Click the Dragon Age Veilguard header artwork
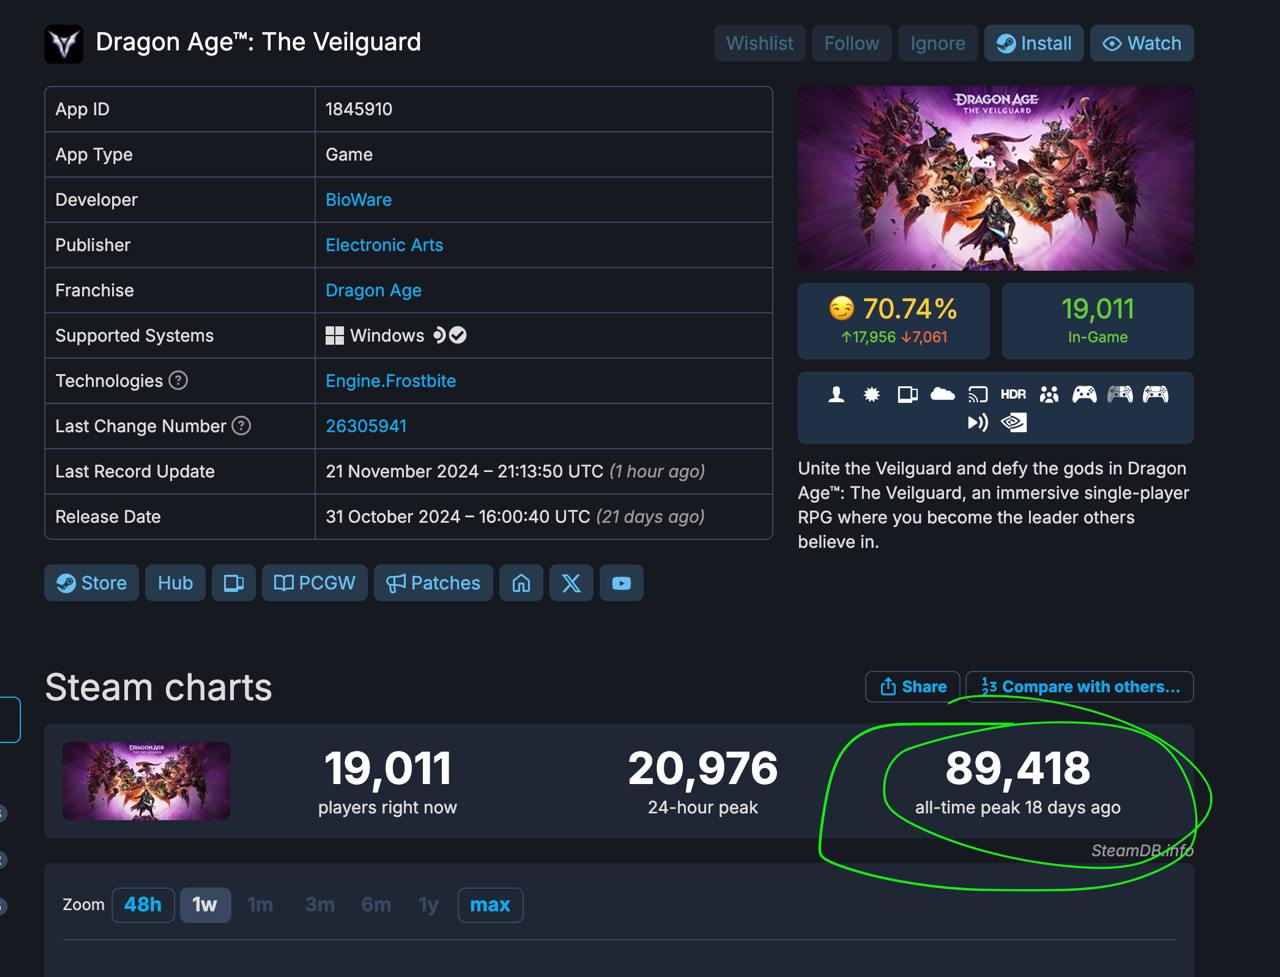Viewport: 1280px width, 977px height. tap(995, 178)
